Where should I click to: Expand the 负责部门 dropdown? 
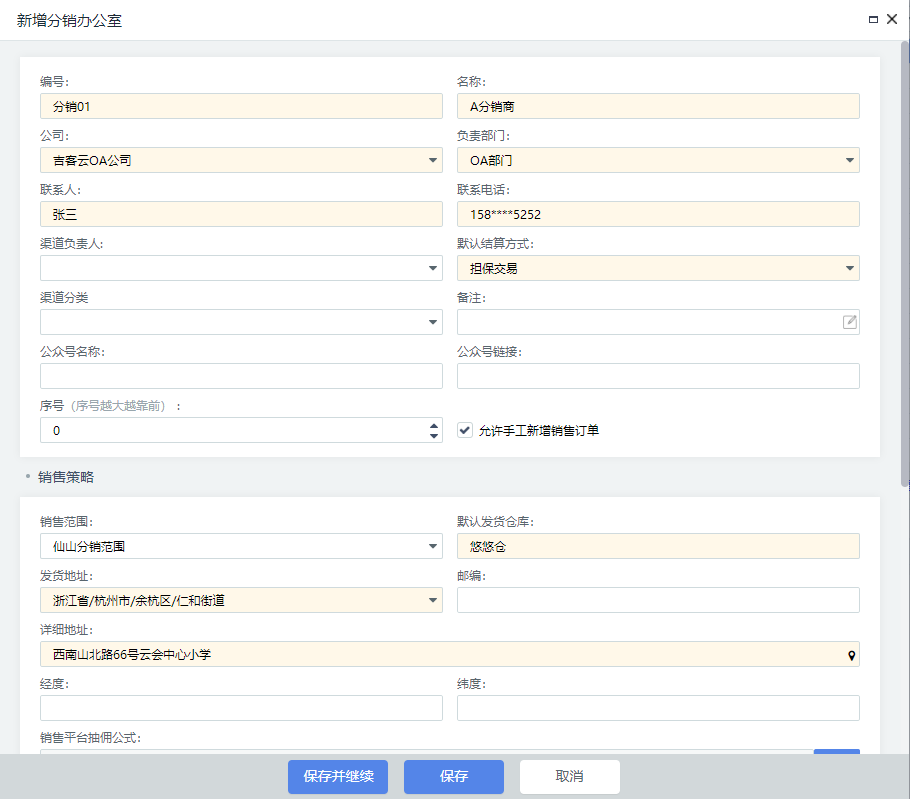850,160
